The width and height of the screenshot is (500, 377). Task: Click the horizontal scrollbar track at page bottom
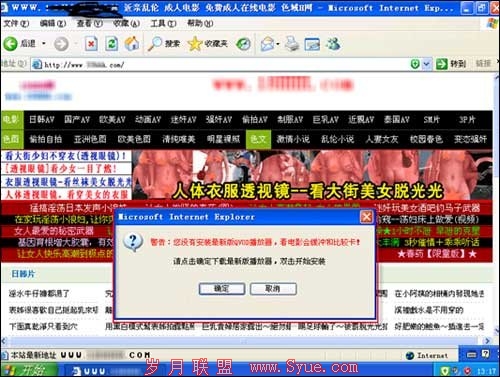click(245, 341)
